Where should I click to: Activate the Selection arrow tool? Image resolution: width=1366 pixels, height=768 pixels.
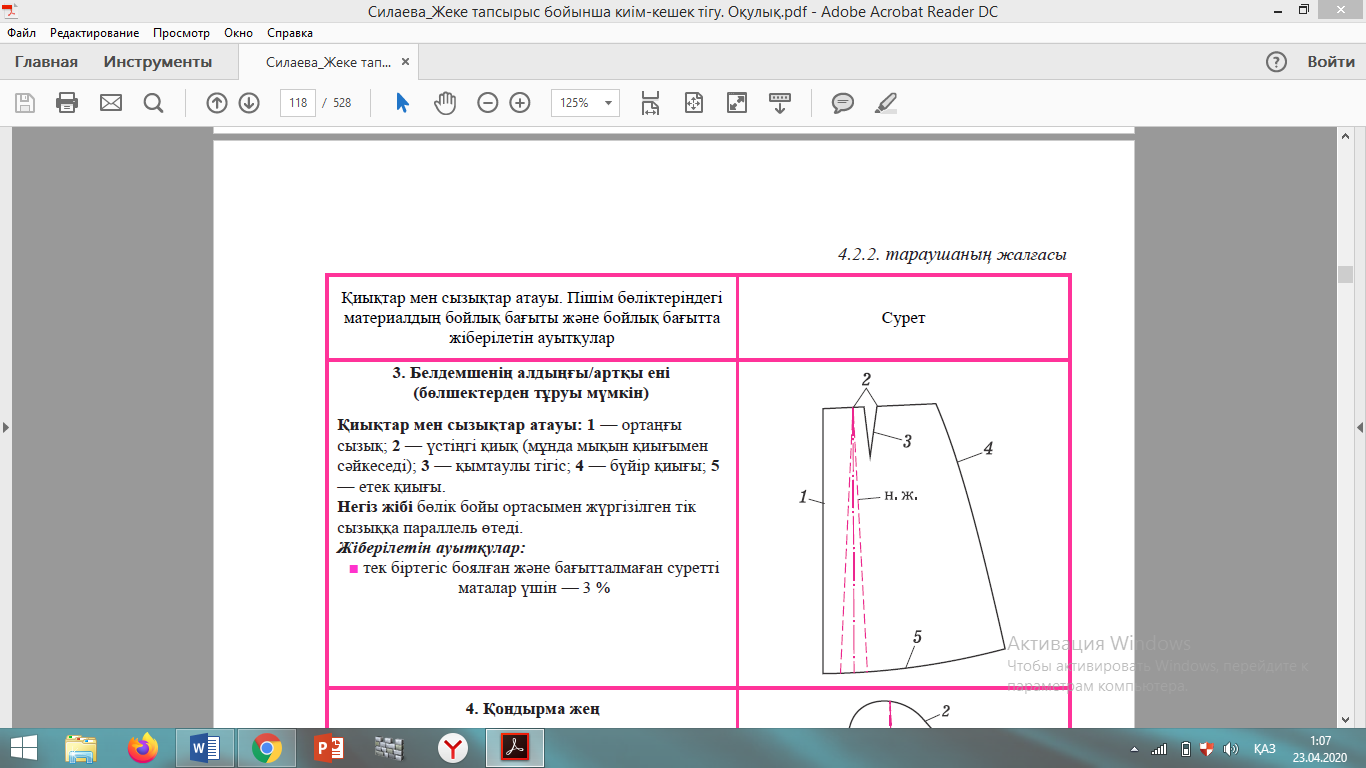pyautogui.click(x=403, y=103)
